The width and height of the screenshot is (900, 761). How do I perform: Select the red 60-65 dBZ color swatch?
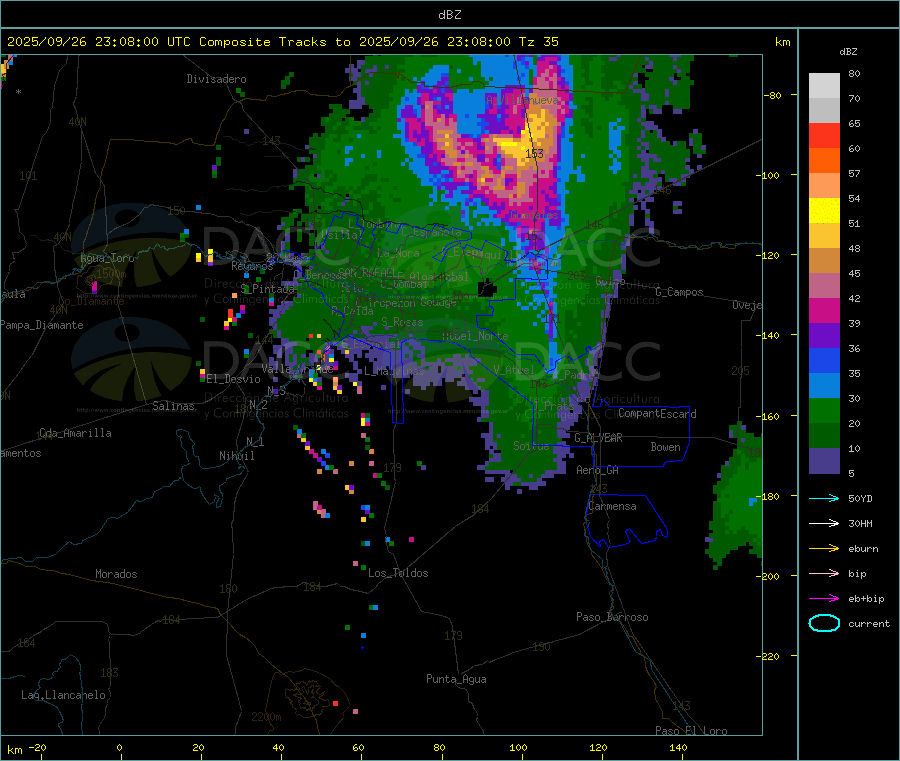pos(824,135)
